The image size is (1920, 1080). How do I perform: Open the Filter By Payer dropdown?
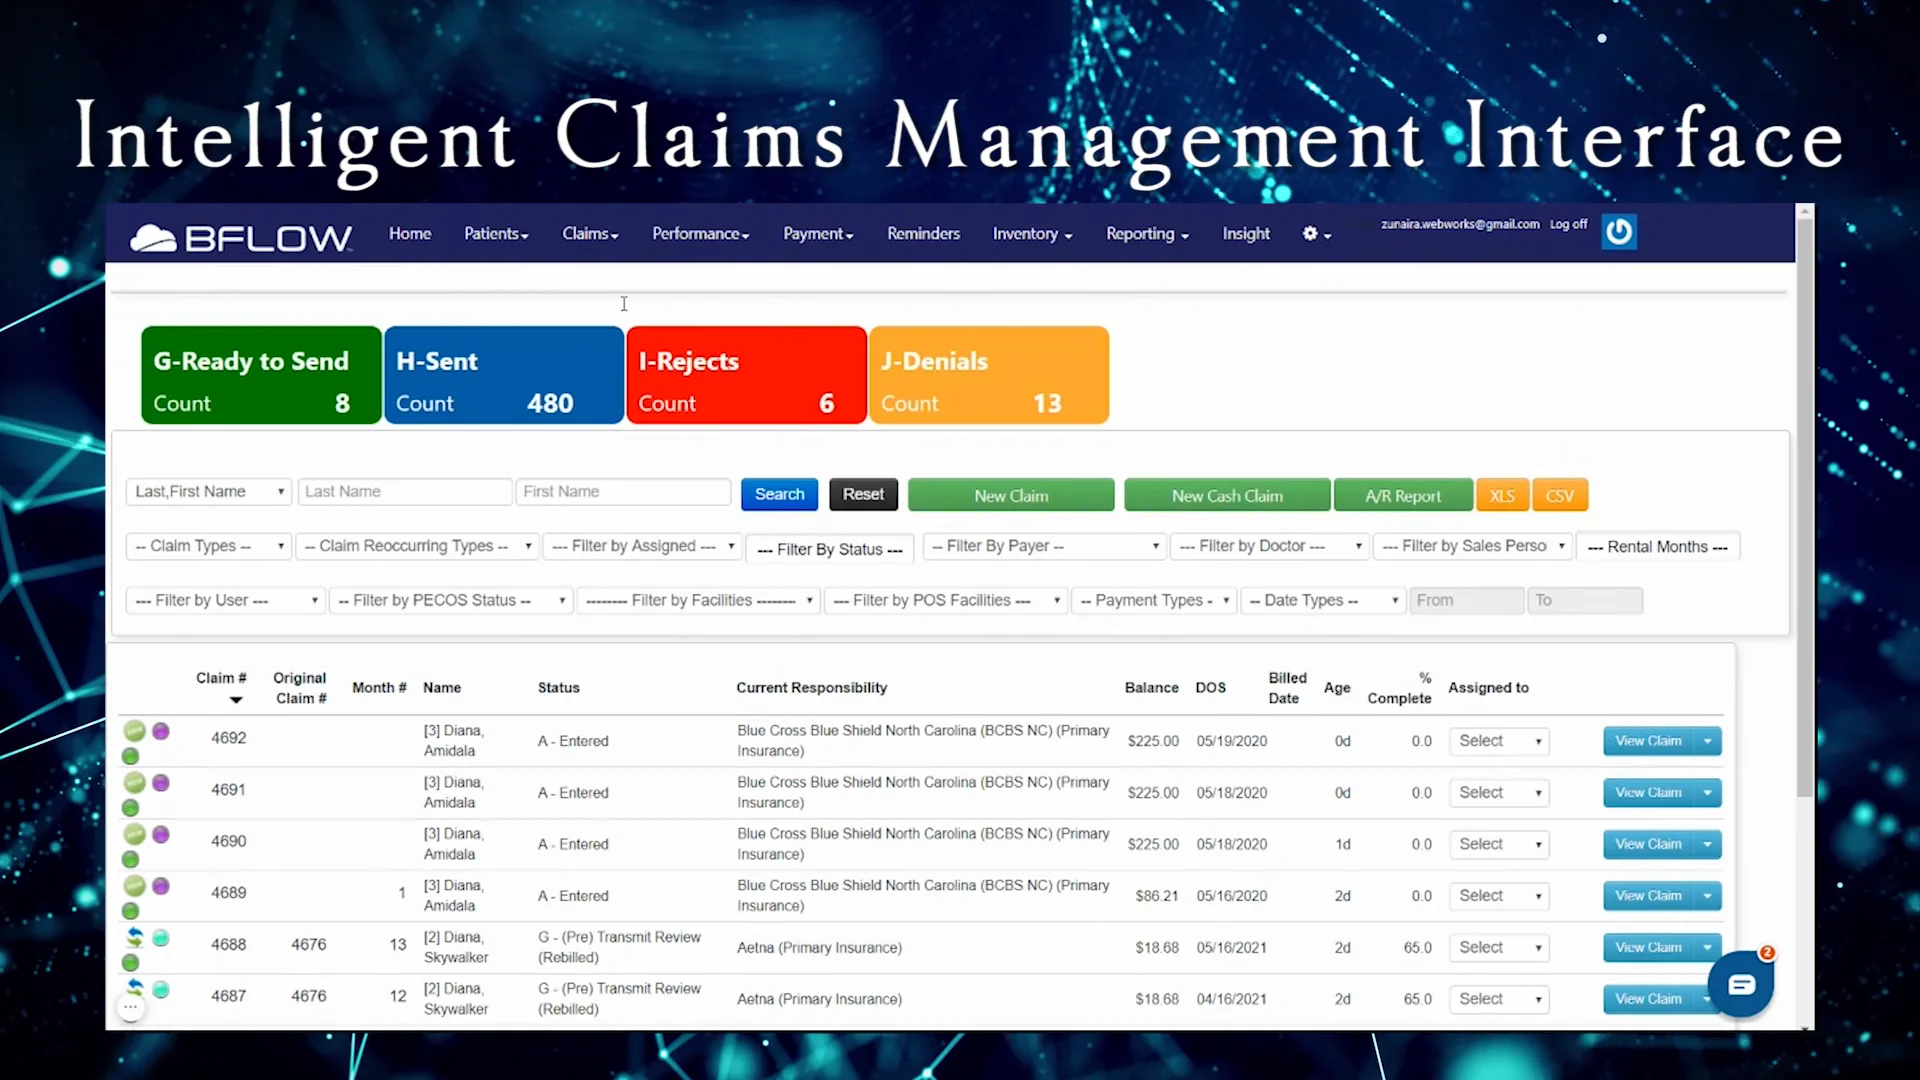tap(1043, 546)
